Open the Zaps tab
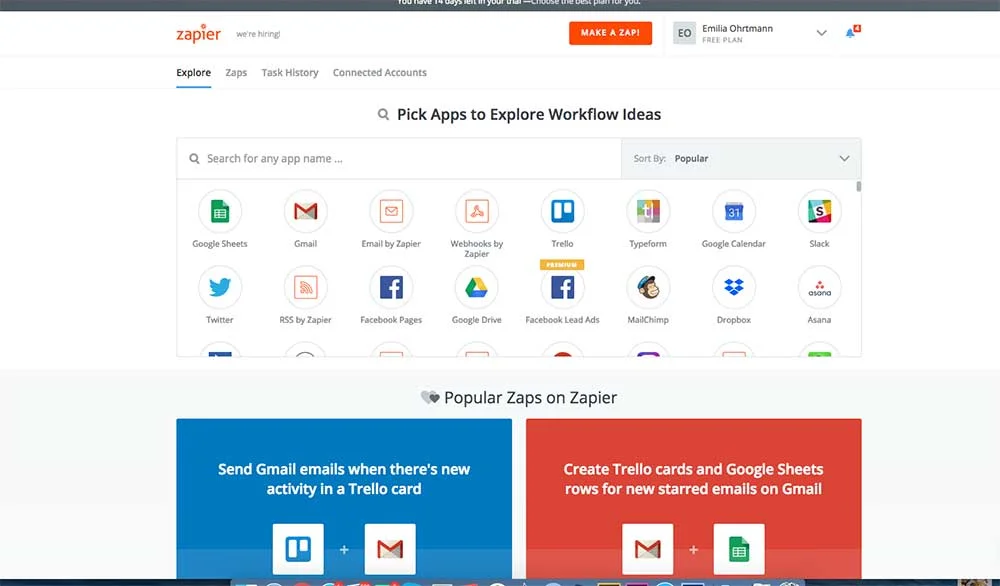The image size is (1000, 586). [236, 73]
